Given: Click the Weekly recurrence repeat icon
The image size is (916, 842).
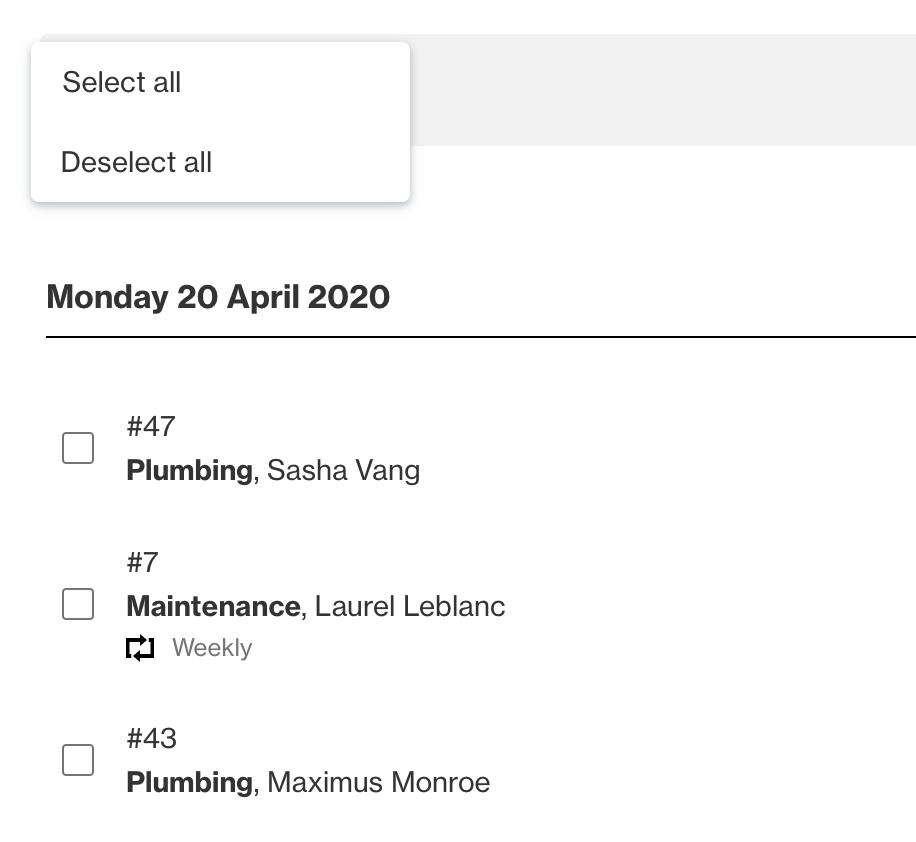Looking at the screenshot, I should tap(140, 648).
